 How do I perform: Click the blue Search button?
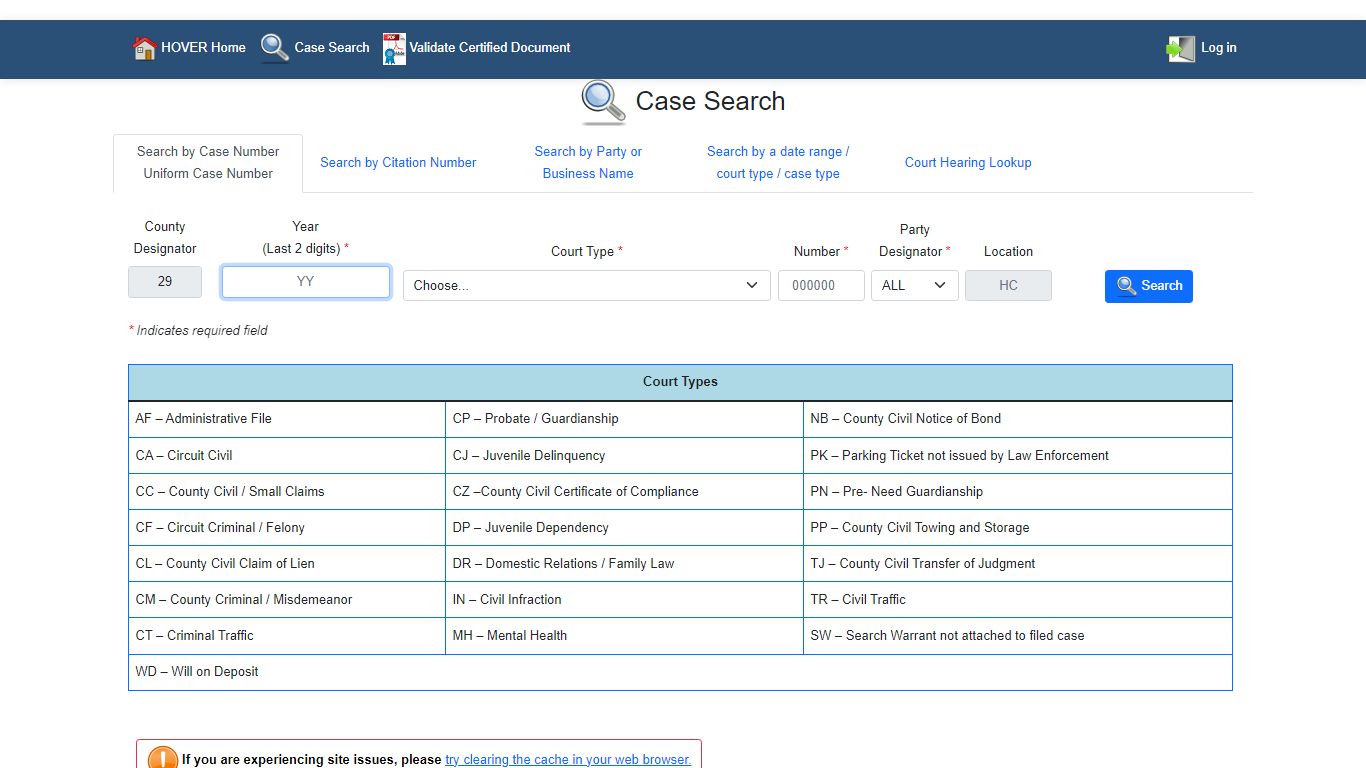[x=1149, y=286]
